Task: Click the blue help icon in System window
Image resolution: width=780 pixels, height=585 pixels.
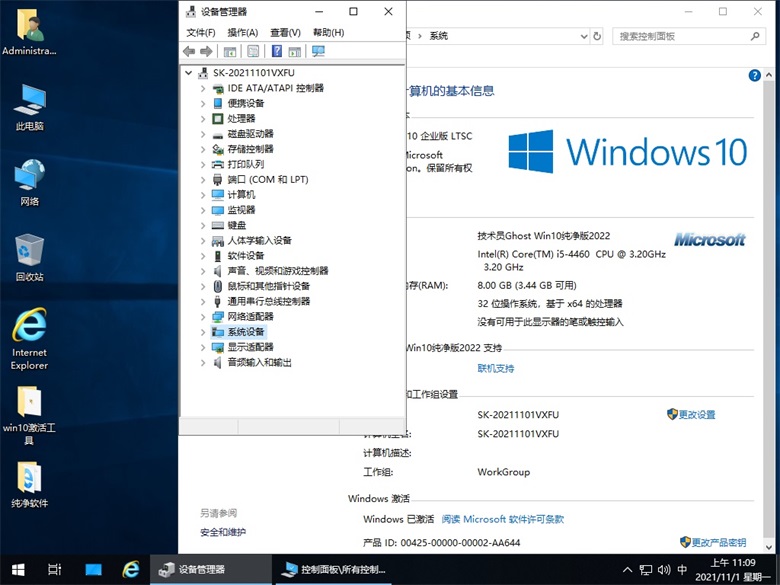Action: (x=755, y=75)
